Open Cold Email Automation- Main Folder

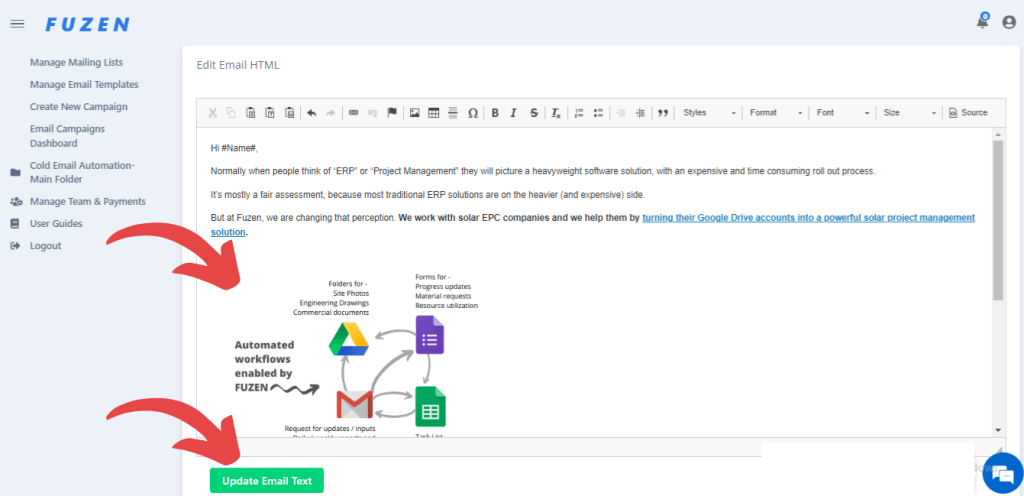pos(82,172)
